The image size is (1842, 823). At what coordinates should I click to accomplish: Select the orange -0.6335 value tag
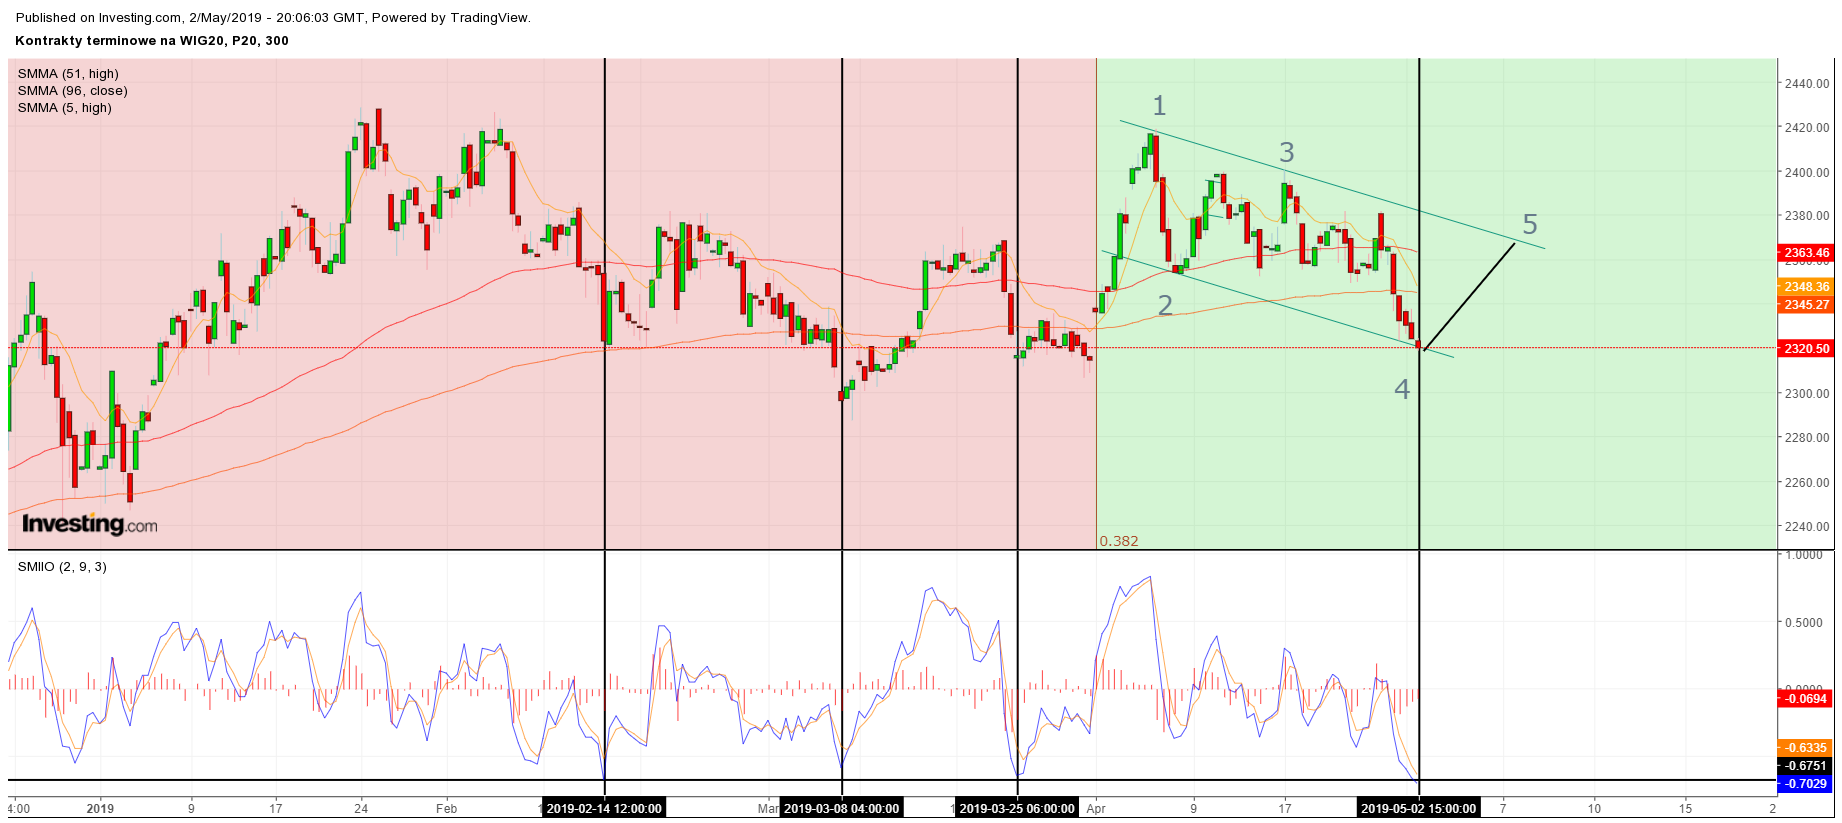click(1806, 748)
